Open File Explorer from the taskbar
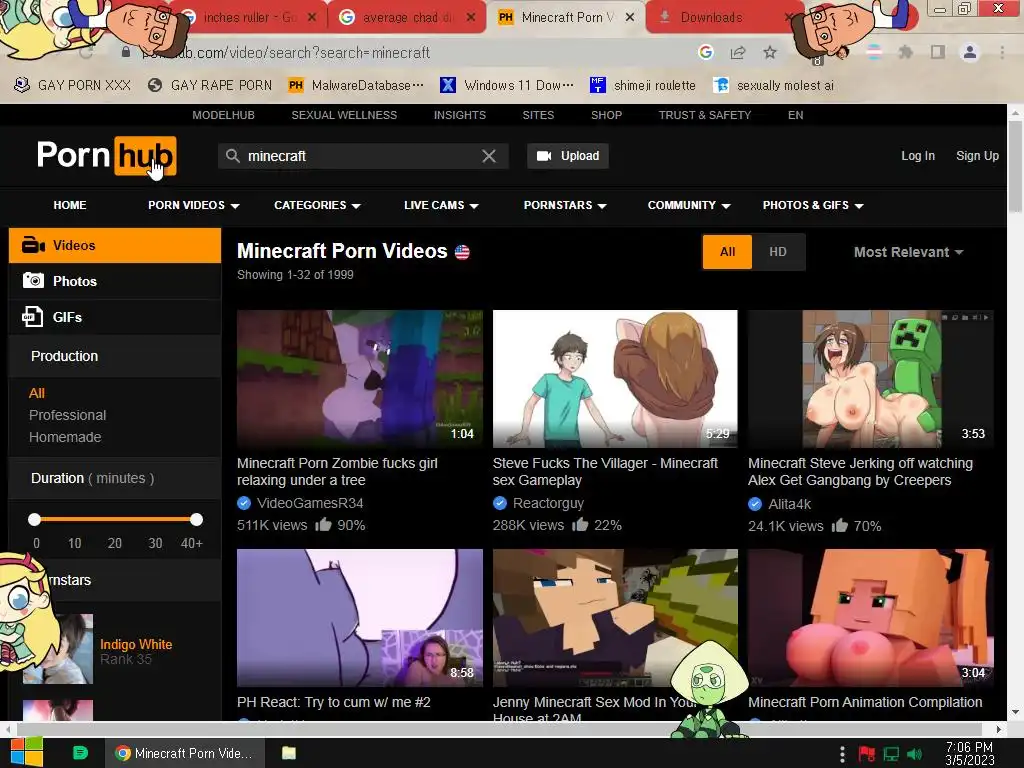 pos(289,753)
